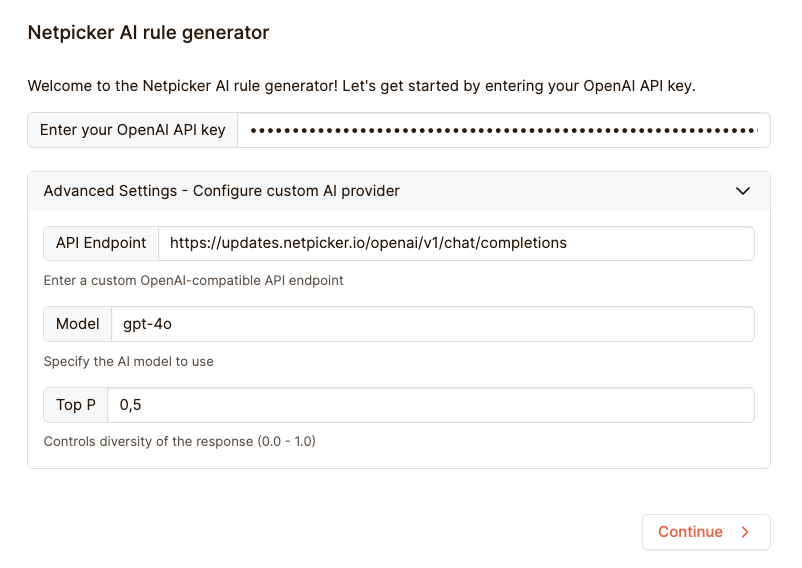Click the masked OpenAI API key field
Viewport: 802px width, 568px height.
tap(503, 130)
